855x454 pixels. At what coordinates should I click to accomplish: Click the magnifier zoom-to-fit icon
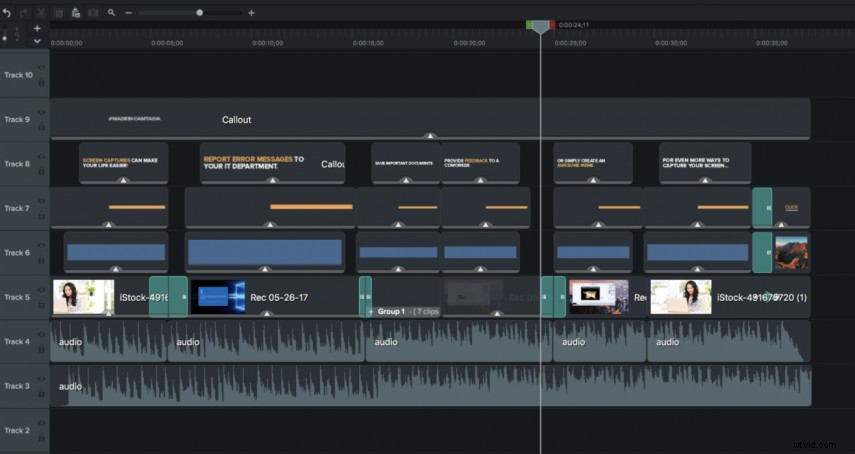pyautogui.click(x=111, y=13)
